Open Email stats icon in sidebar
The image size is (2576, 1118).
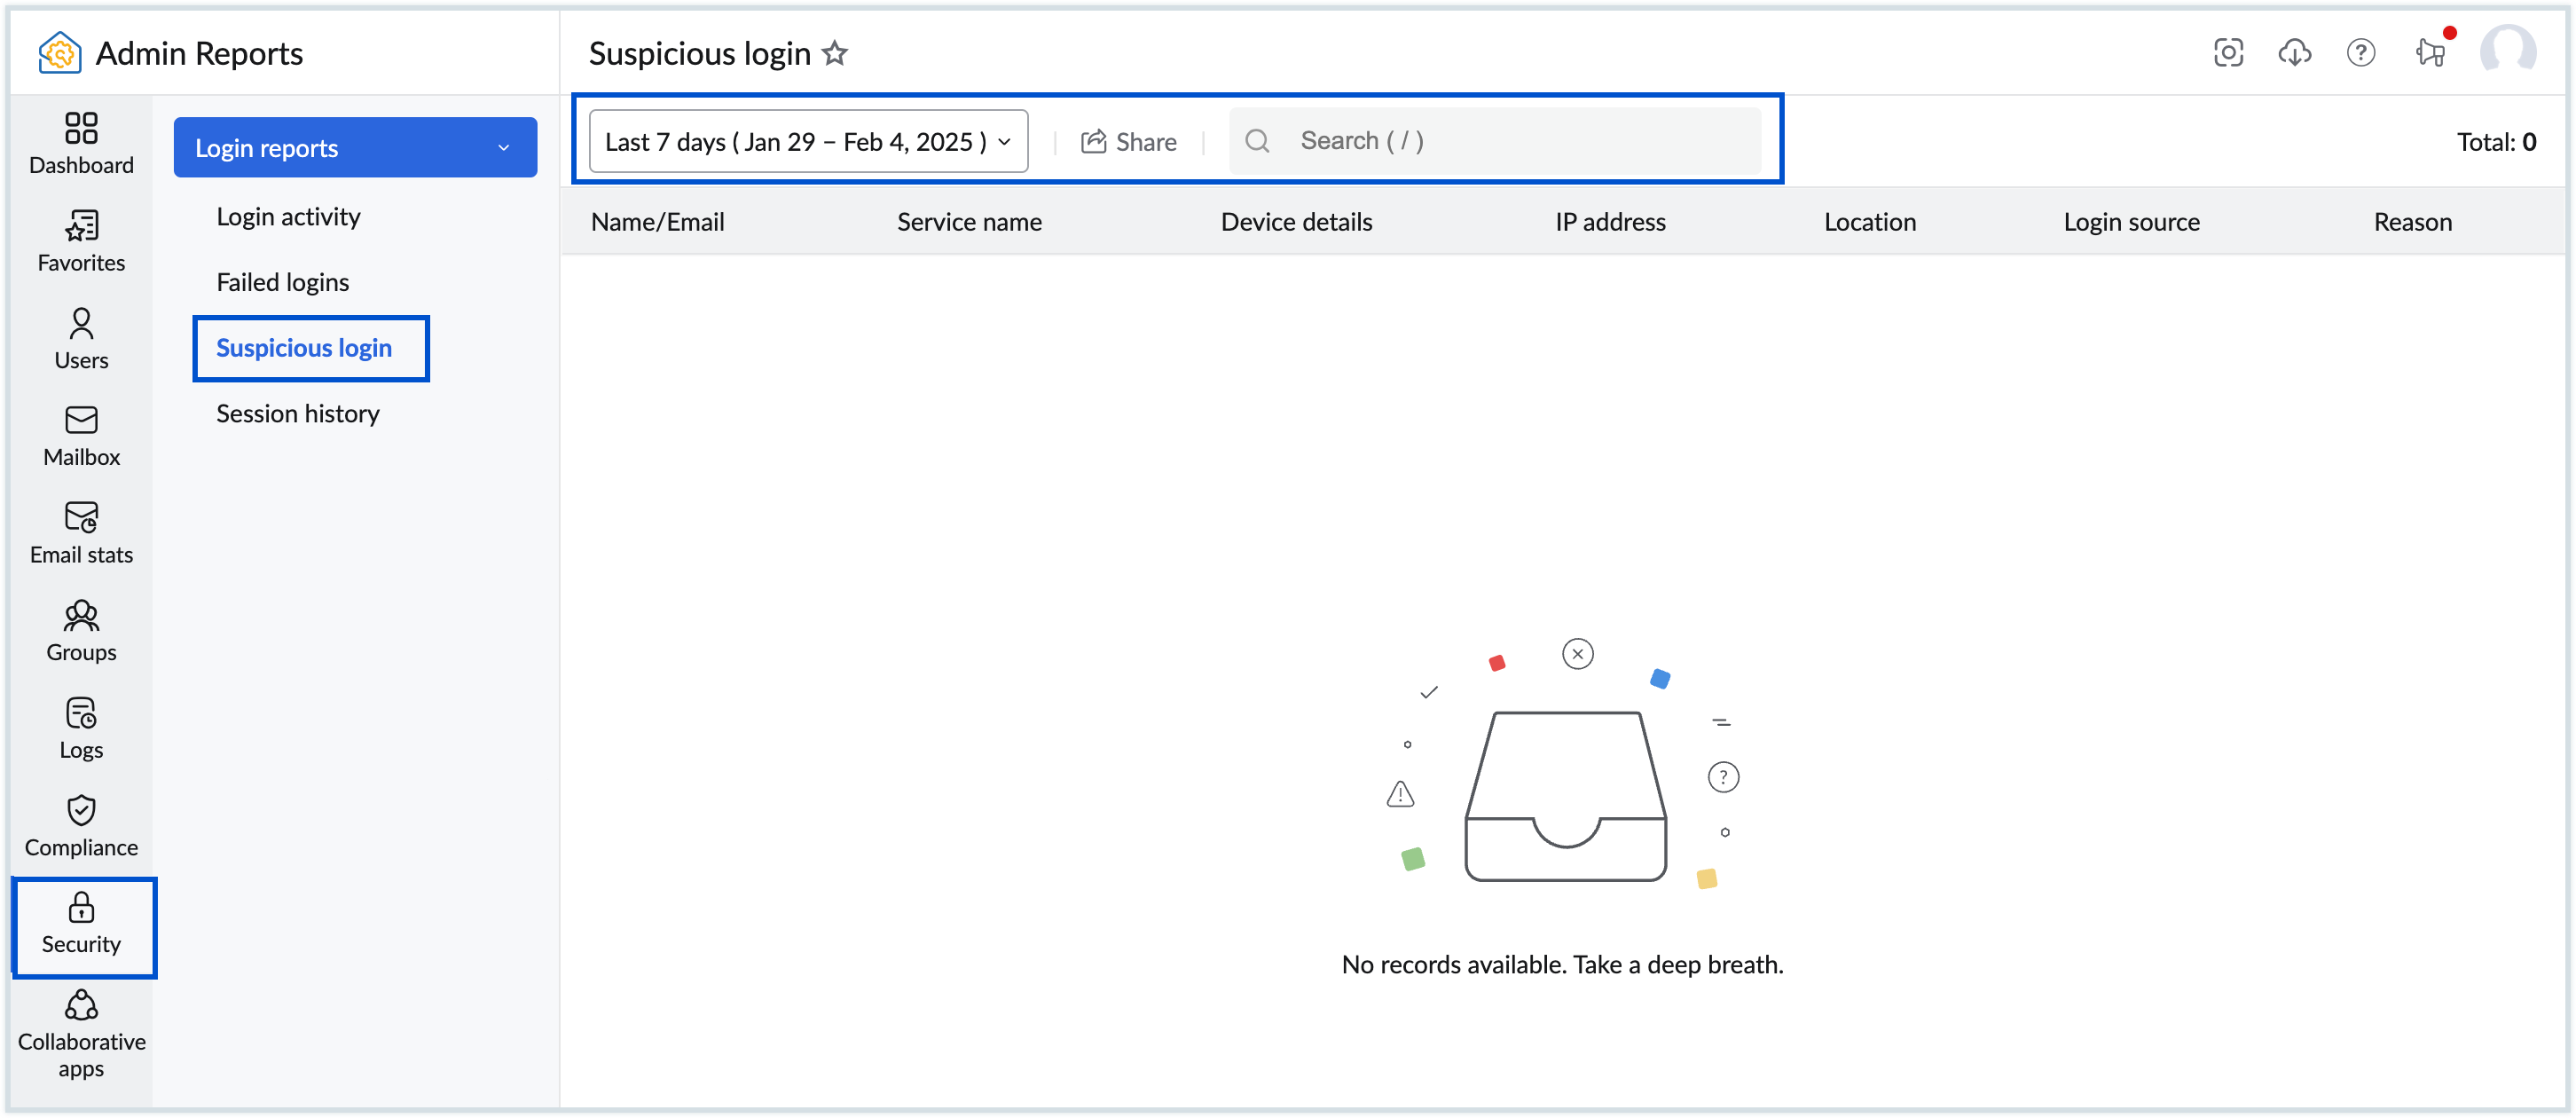pyautogui.click(x=79, y=528)
